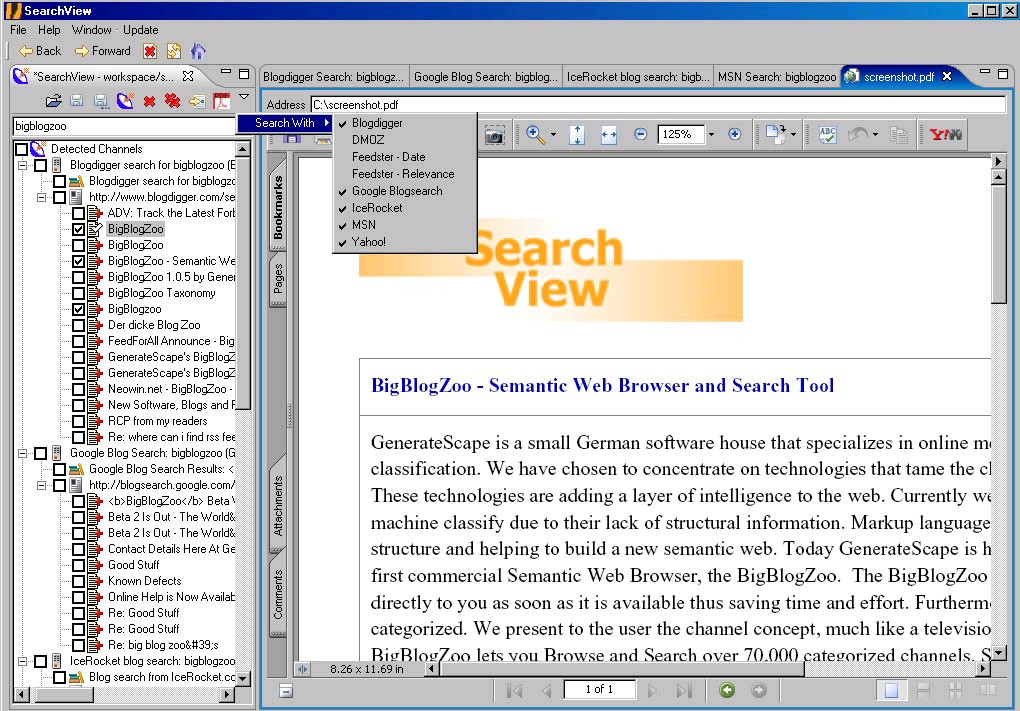Open the magnifier zoom tool dropdown arrow
Screen dimensions: 1020x711
click(x=553, y=135)
